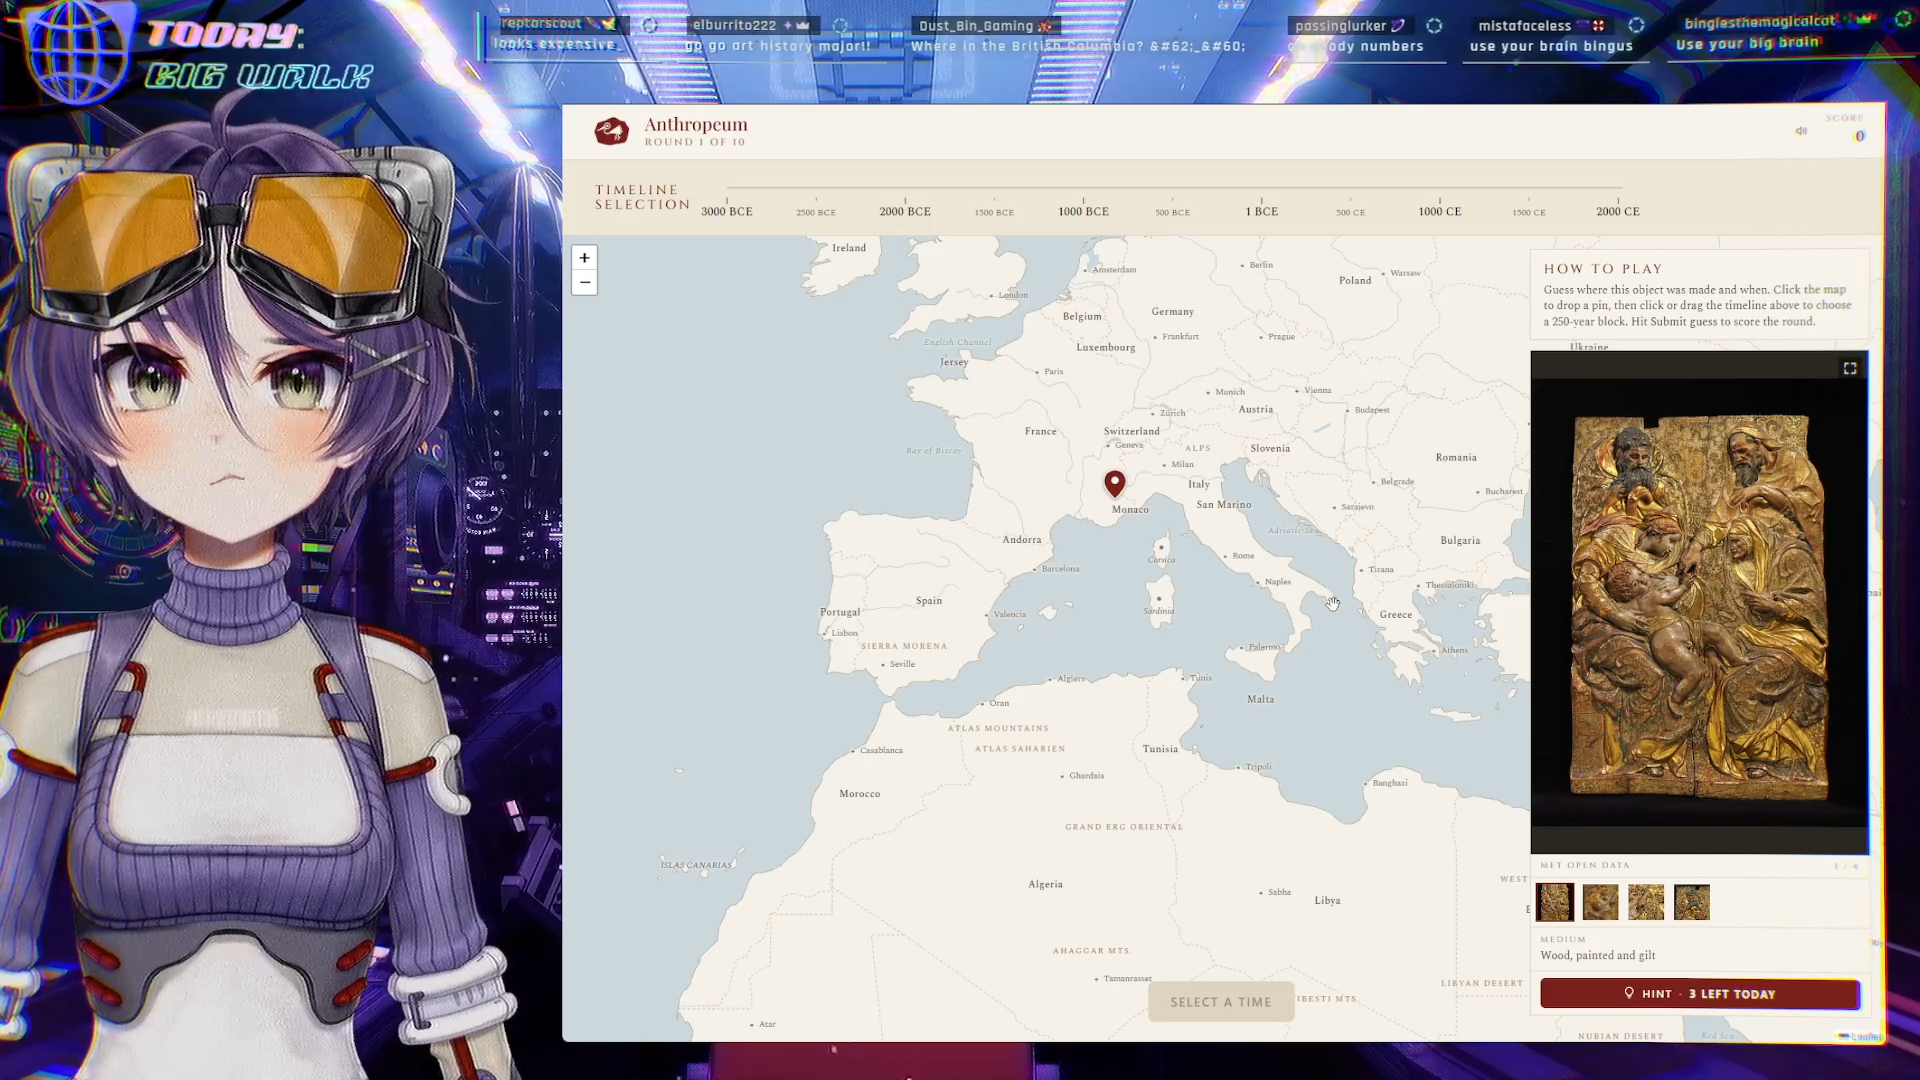
Task: Expand the artwork image to fullscreen
Action: coord(1850,369)
